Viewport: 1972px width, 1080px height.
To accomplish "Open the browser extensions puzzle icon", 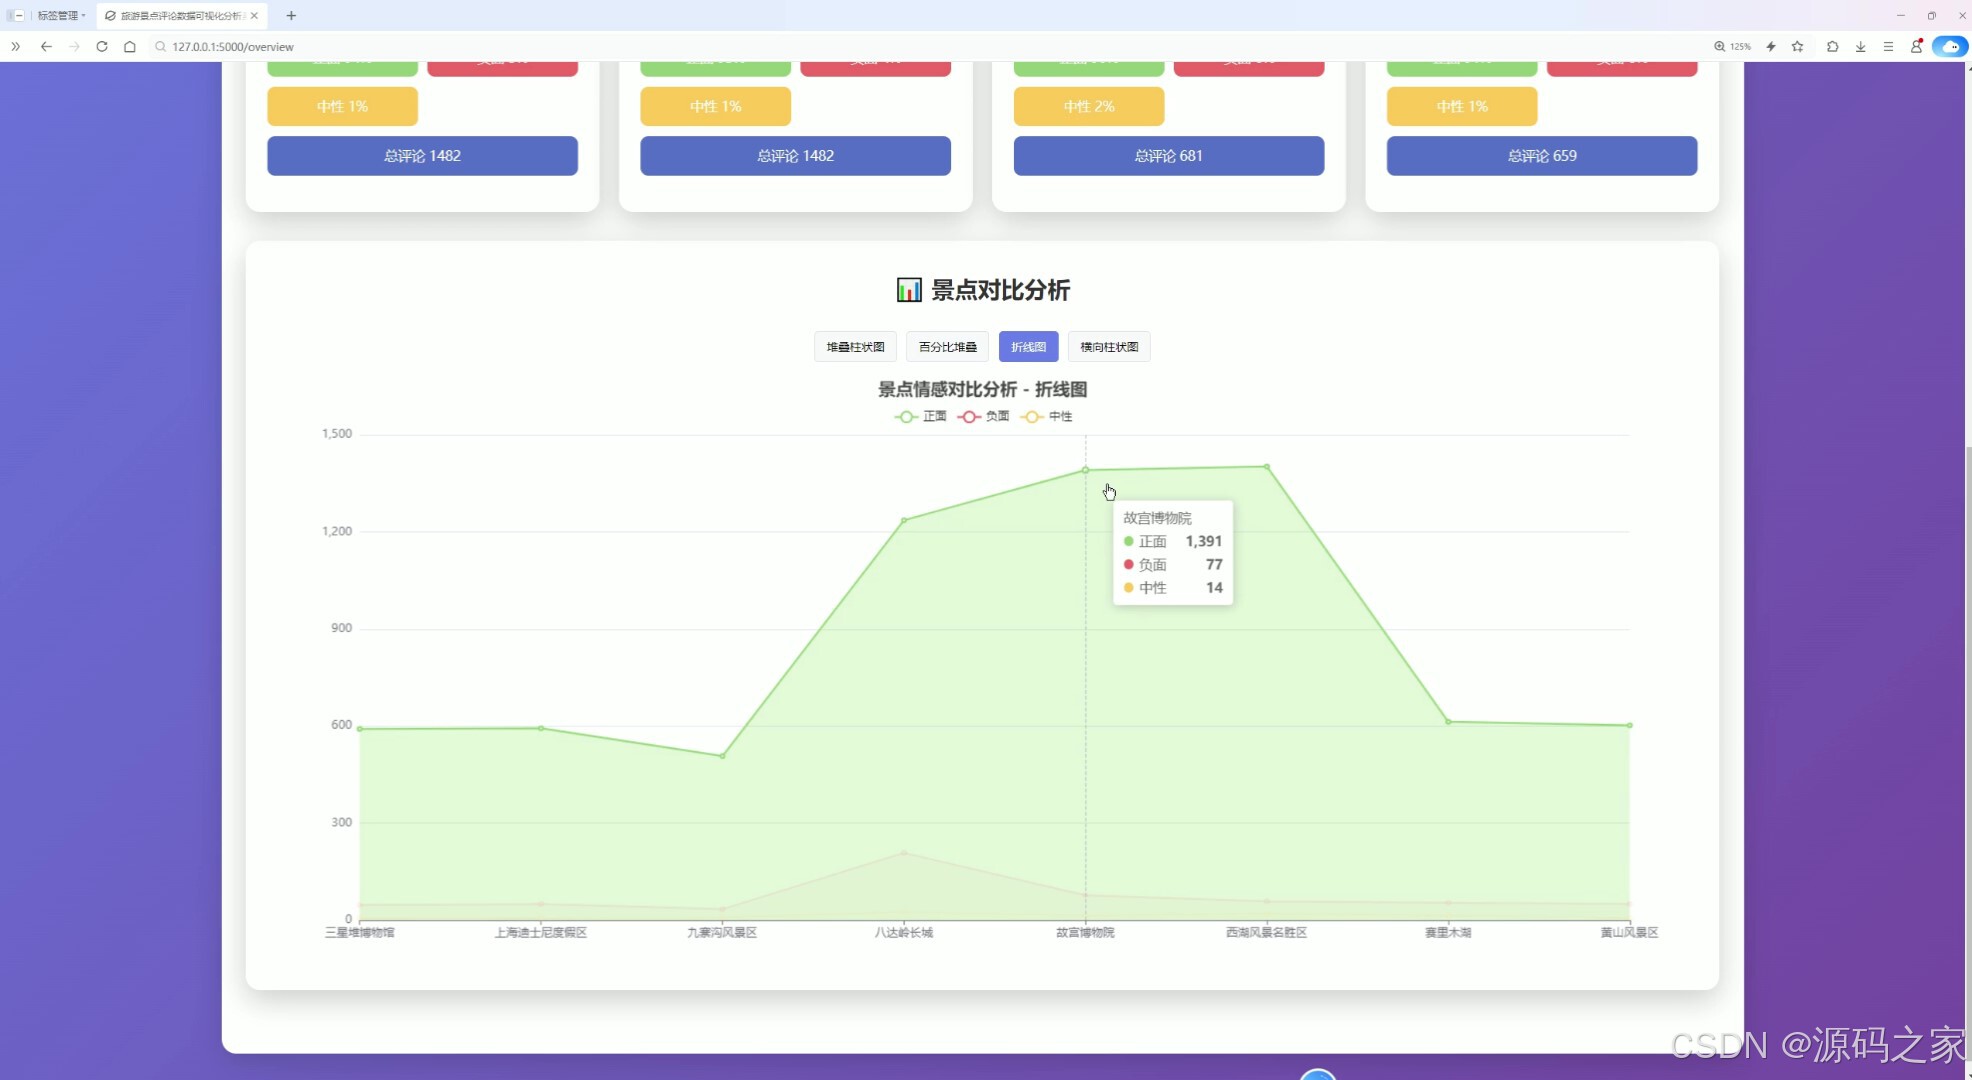I will 1832,46.
